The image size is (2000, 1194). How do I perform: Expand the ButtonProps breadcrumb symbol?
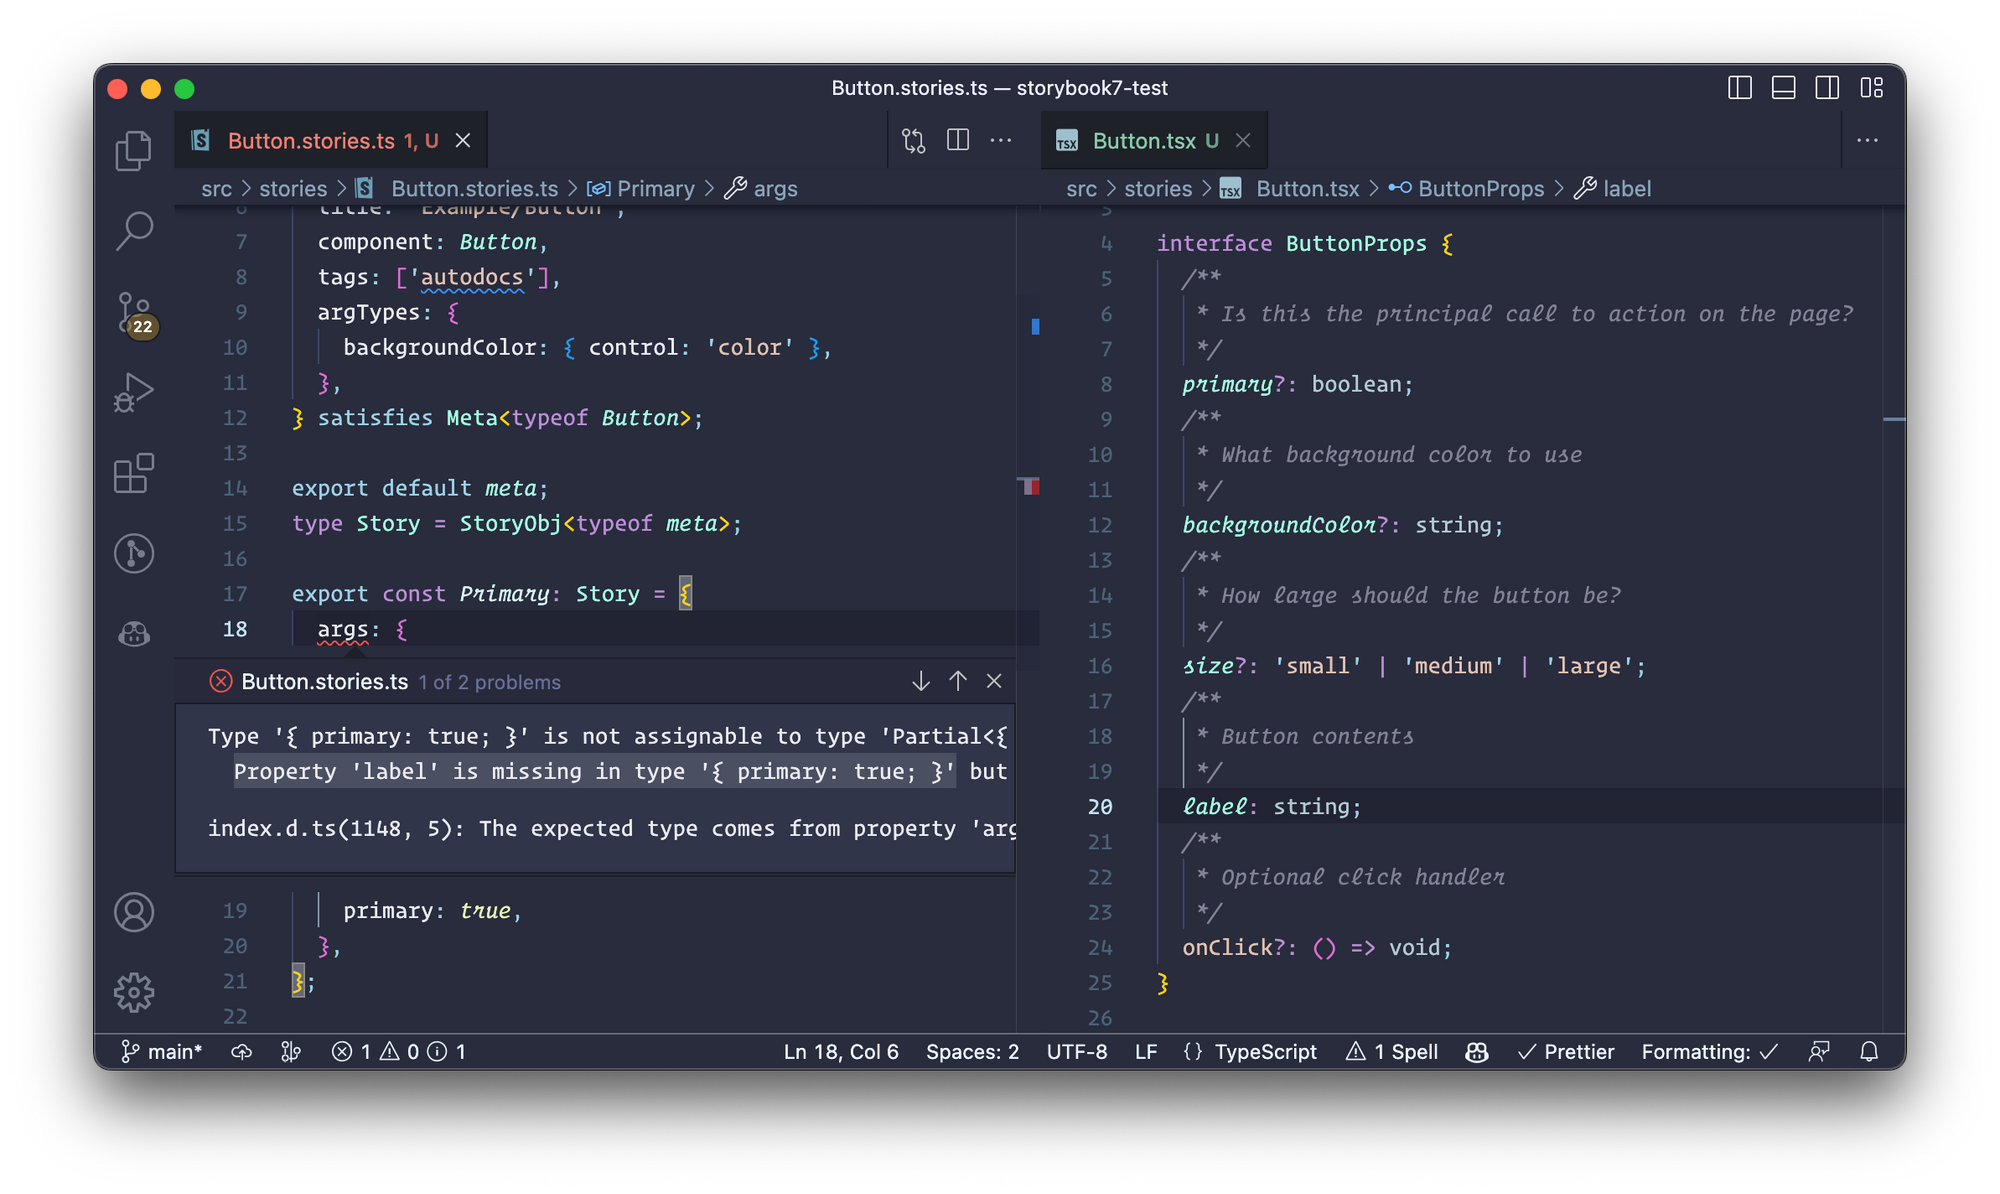click(1480, 189)
